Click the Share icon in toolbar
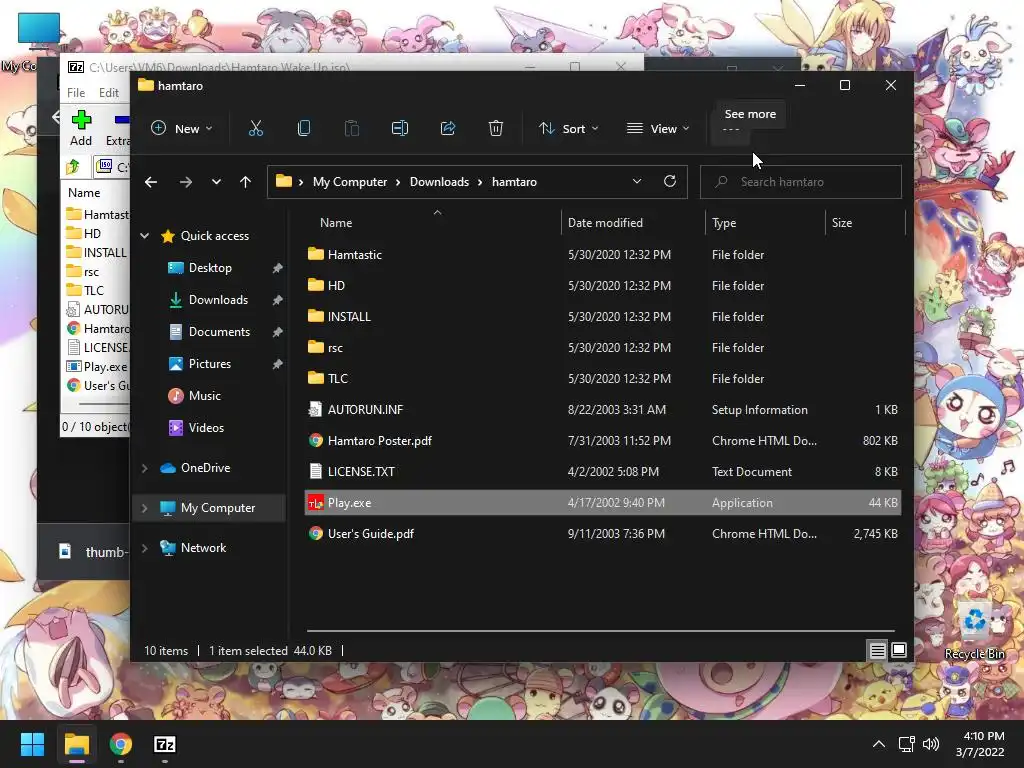 point(448,128)
